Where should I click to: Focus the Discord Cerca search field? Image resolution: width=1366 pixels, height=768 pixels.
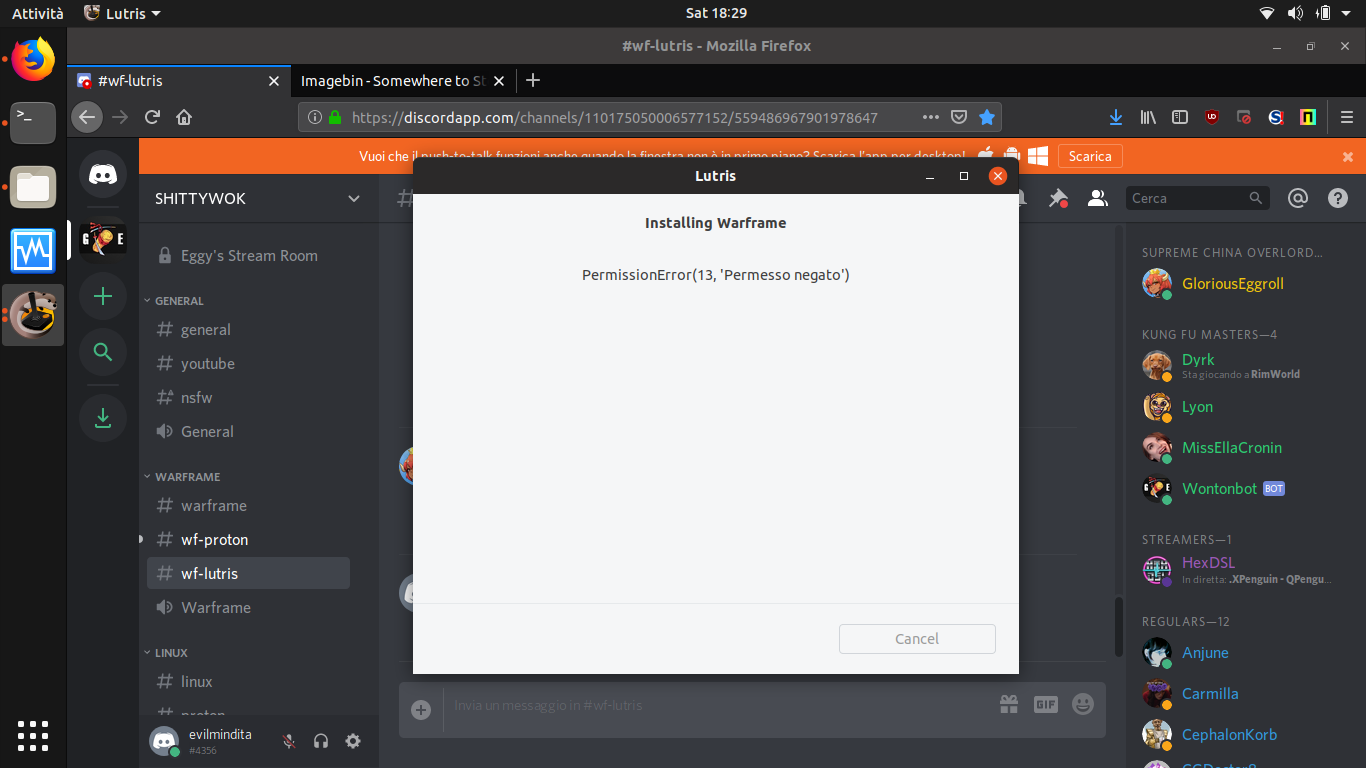point(1198,198)
